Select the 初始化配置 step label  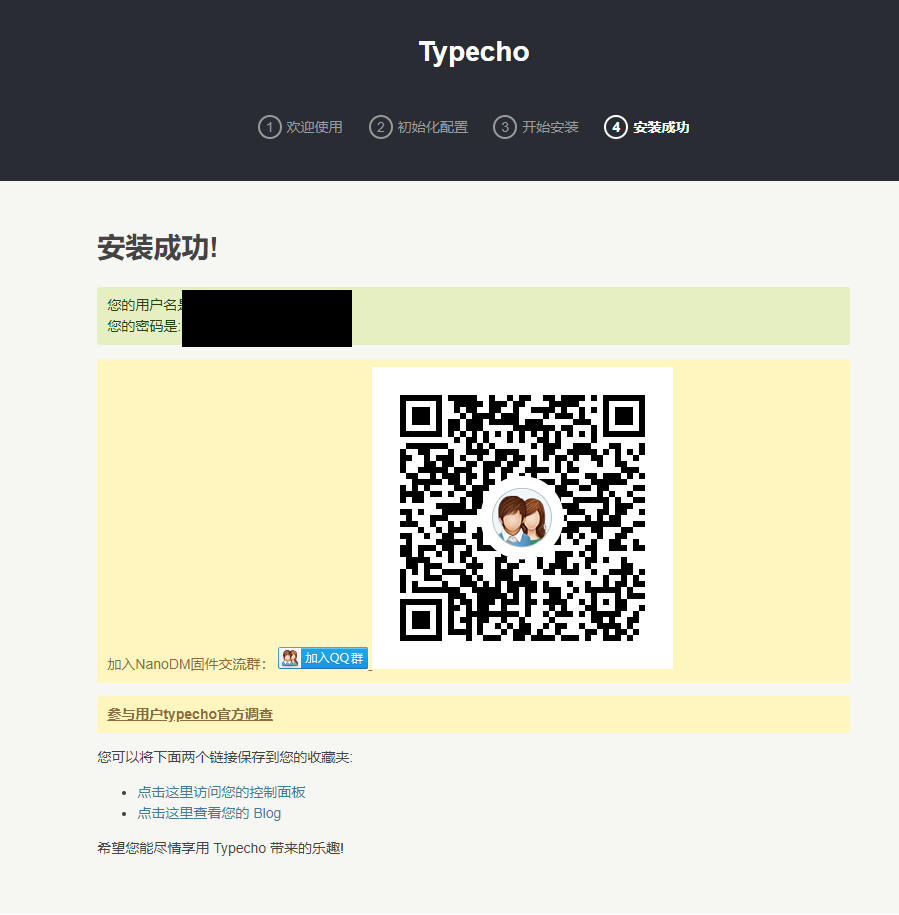tap(432, 127)
